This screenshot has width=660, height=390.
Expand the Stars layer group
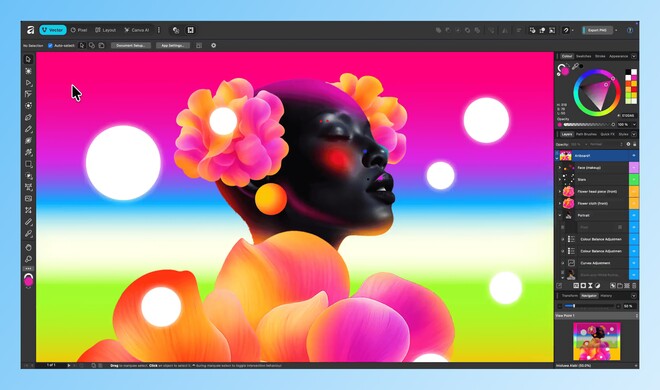tap(560, 180)
